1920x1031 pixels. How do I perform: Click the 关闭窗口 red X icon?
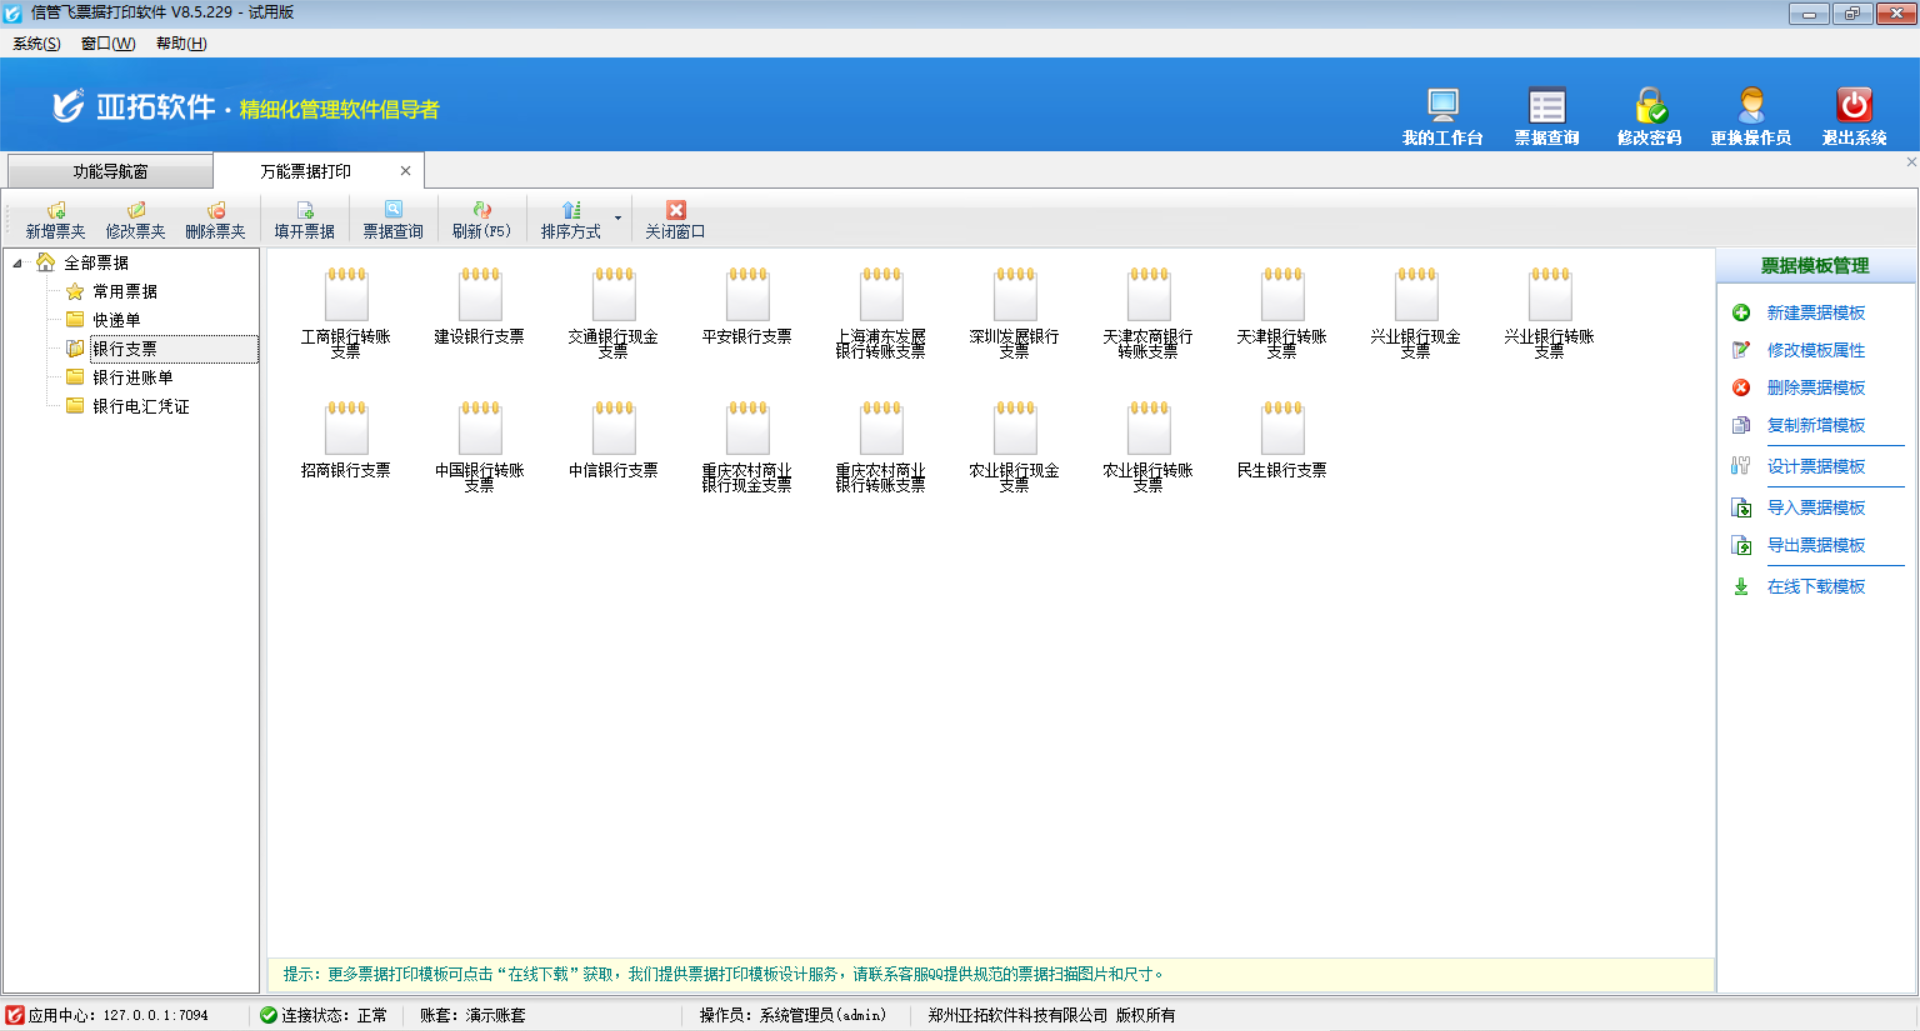click(676, 211)
